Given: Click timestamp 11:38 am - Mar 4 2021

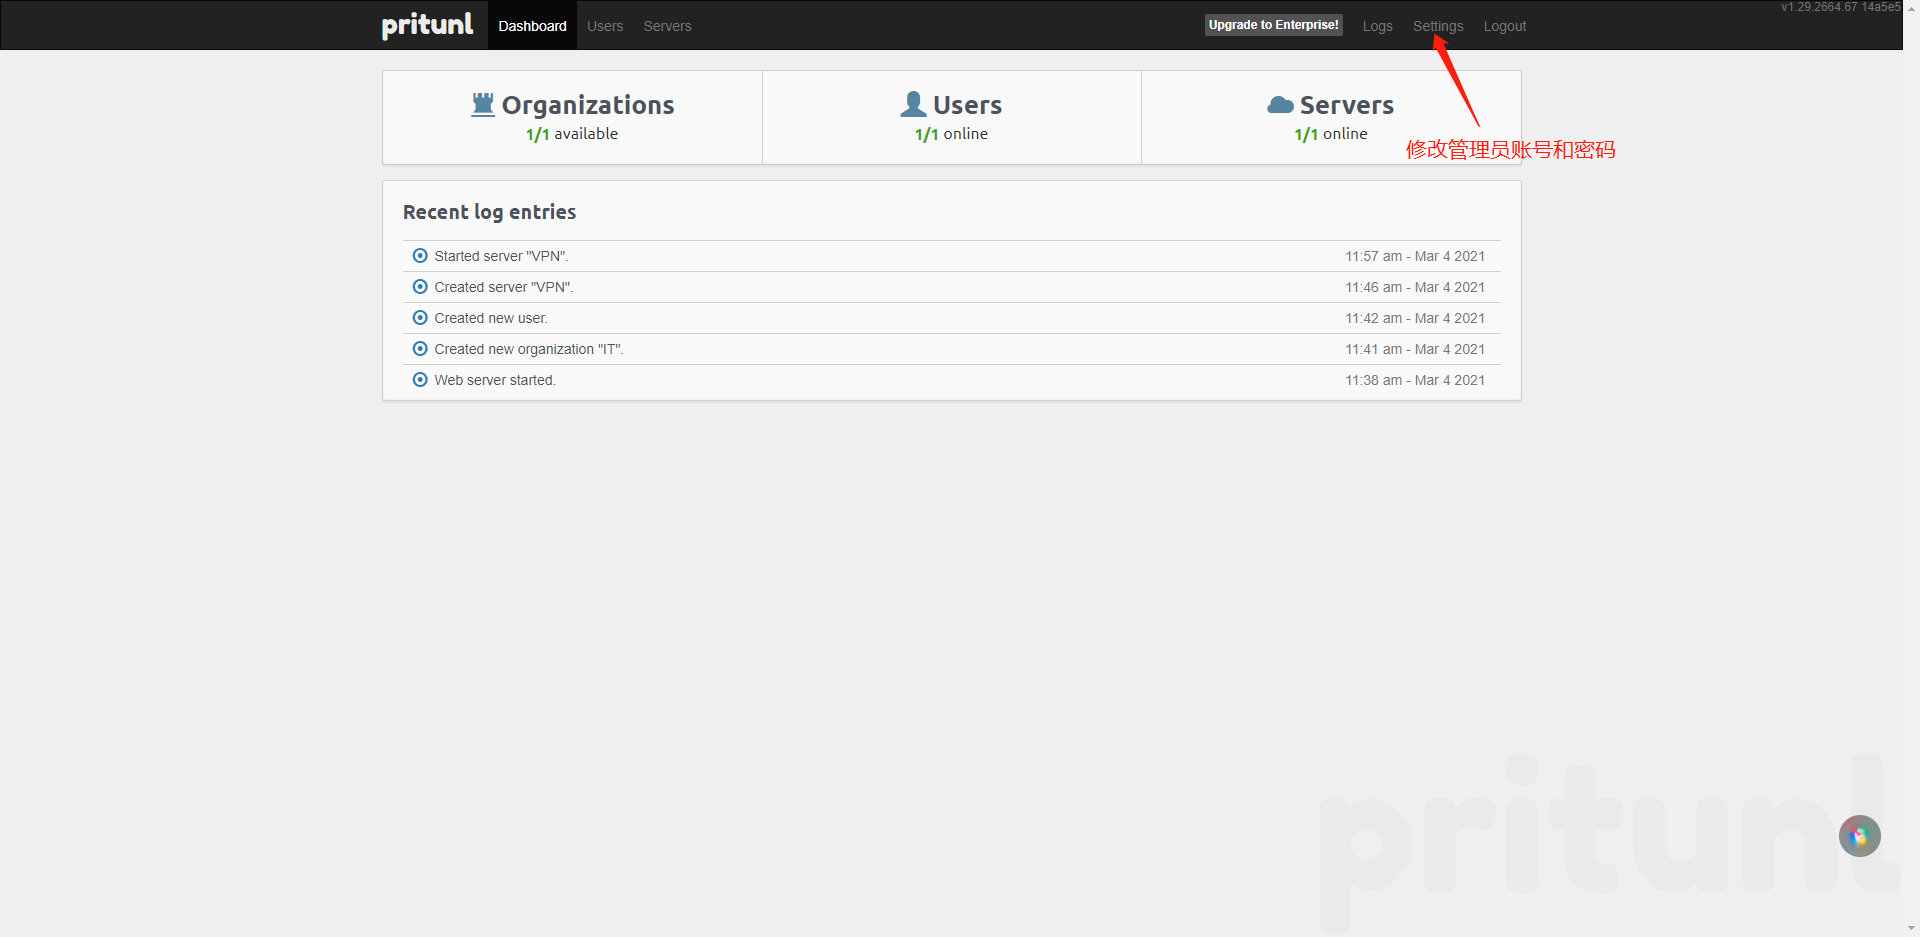Looking at the screenshot, I should (x=1415, y=380).
